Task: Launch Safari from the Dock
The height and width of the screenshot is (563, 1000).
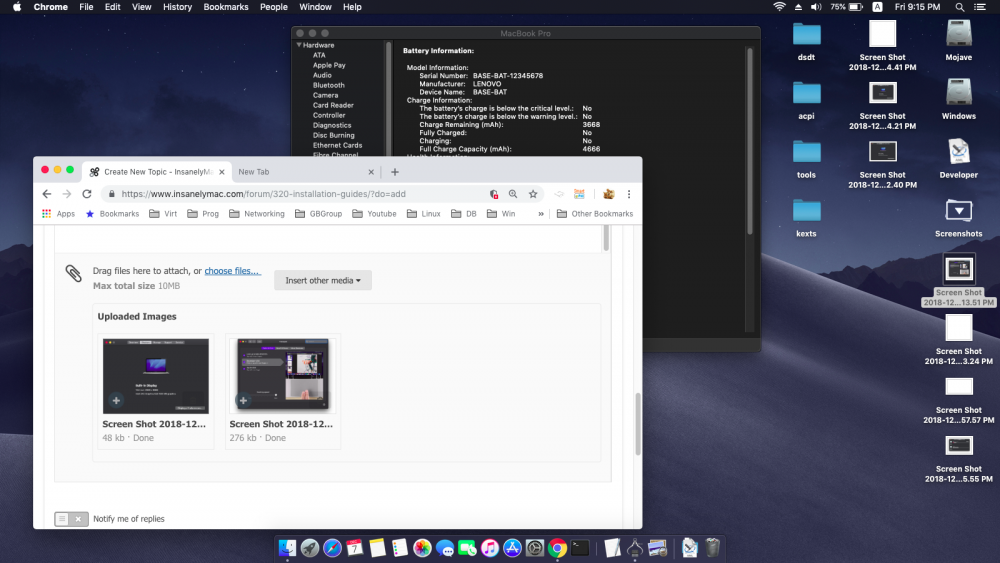Action: click(332, 548)
